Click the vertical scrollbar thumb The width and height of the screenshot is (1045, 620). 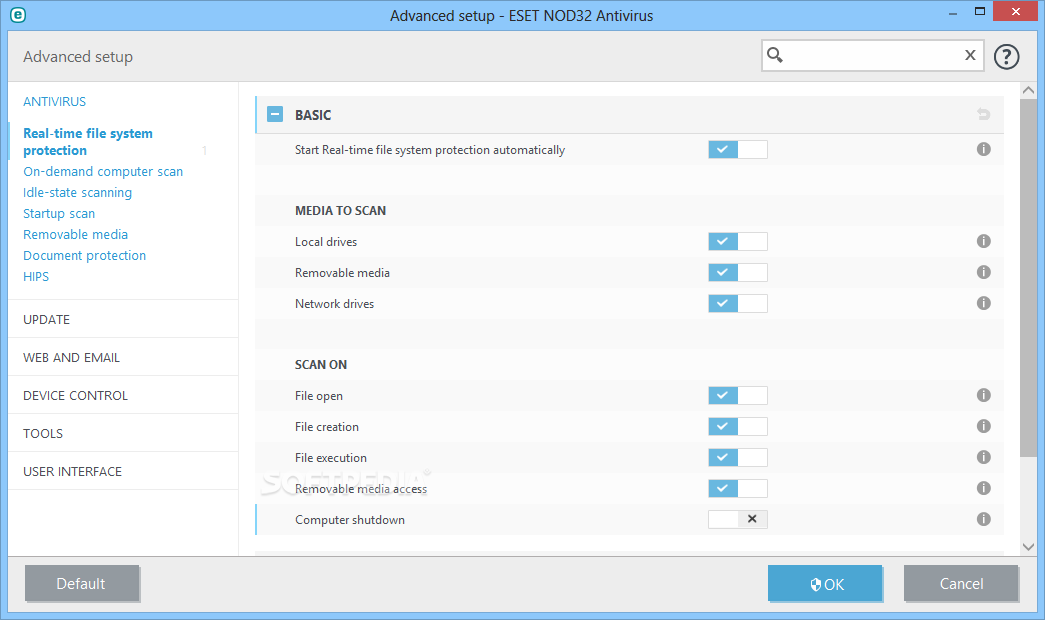point(1028,278)
